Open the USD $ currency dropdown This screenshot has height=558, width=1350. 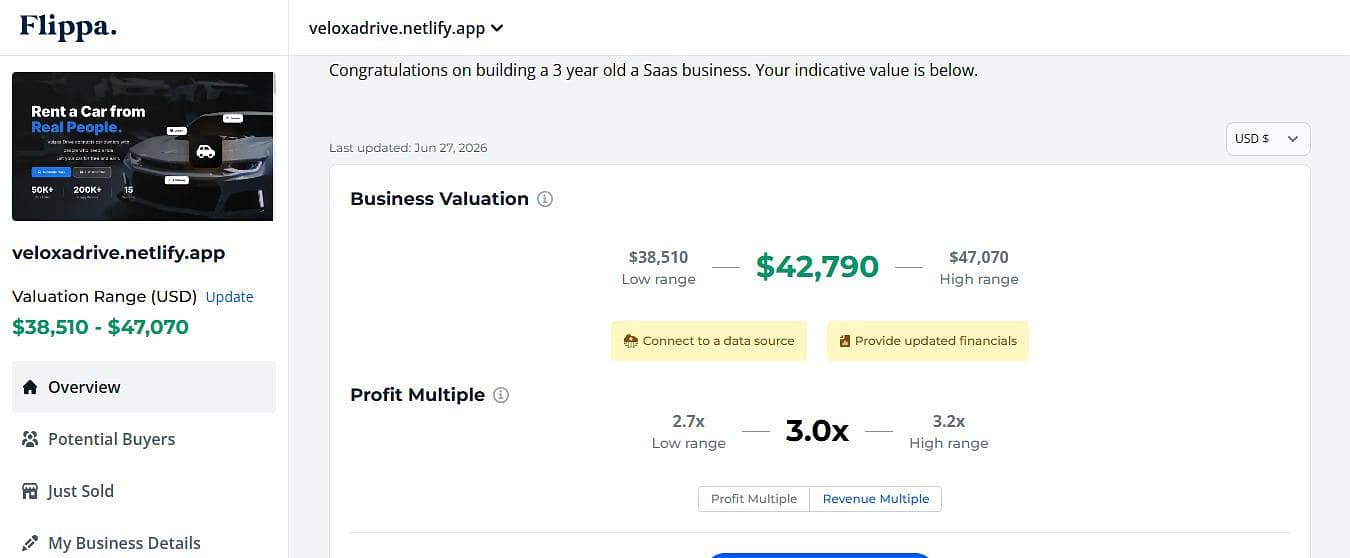(x=1268, y=139)
